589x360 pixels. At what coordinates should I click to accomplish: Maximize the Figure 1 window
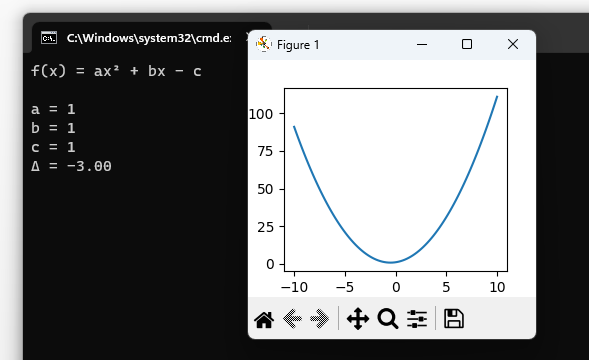point(467,44)
